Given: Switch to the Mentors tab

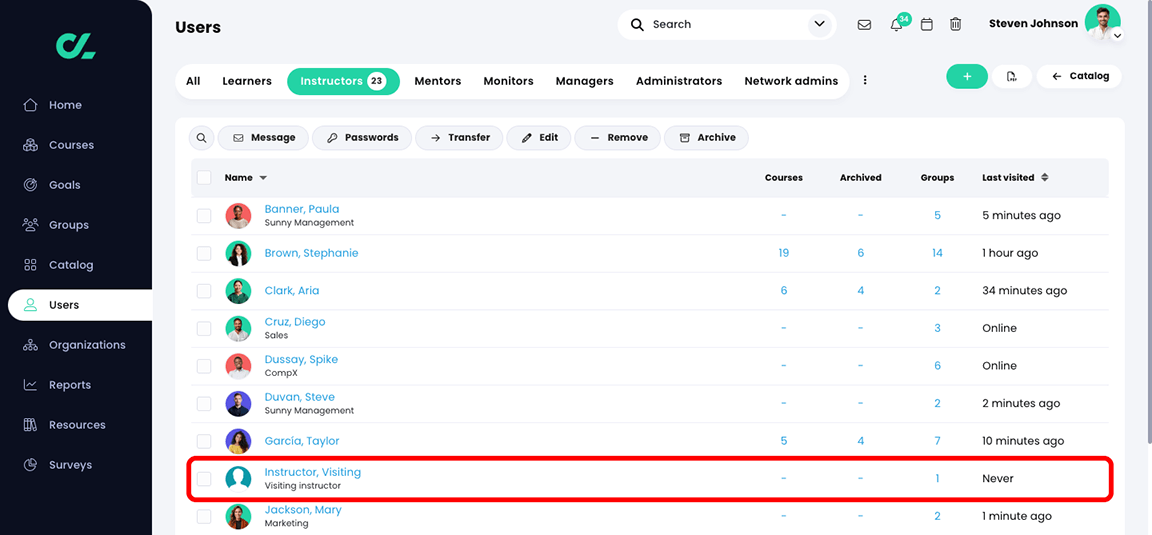Looking at the screenshot, I should [x=438, y=81].
